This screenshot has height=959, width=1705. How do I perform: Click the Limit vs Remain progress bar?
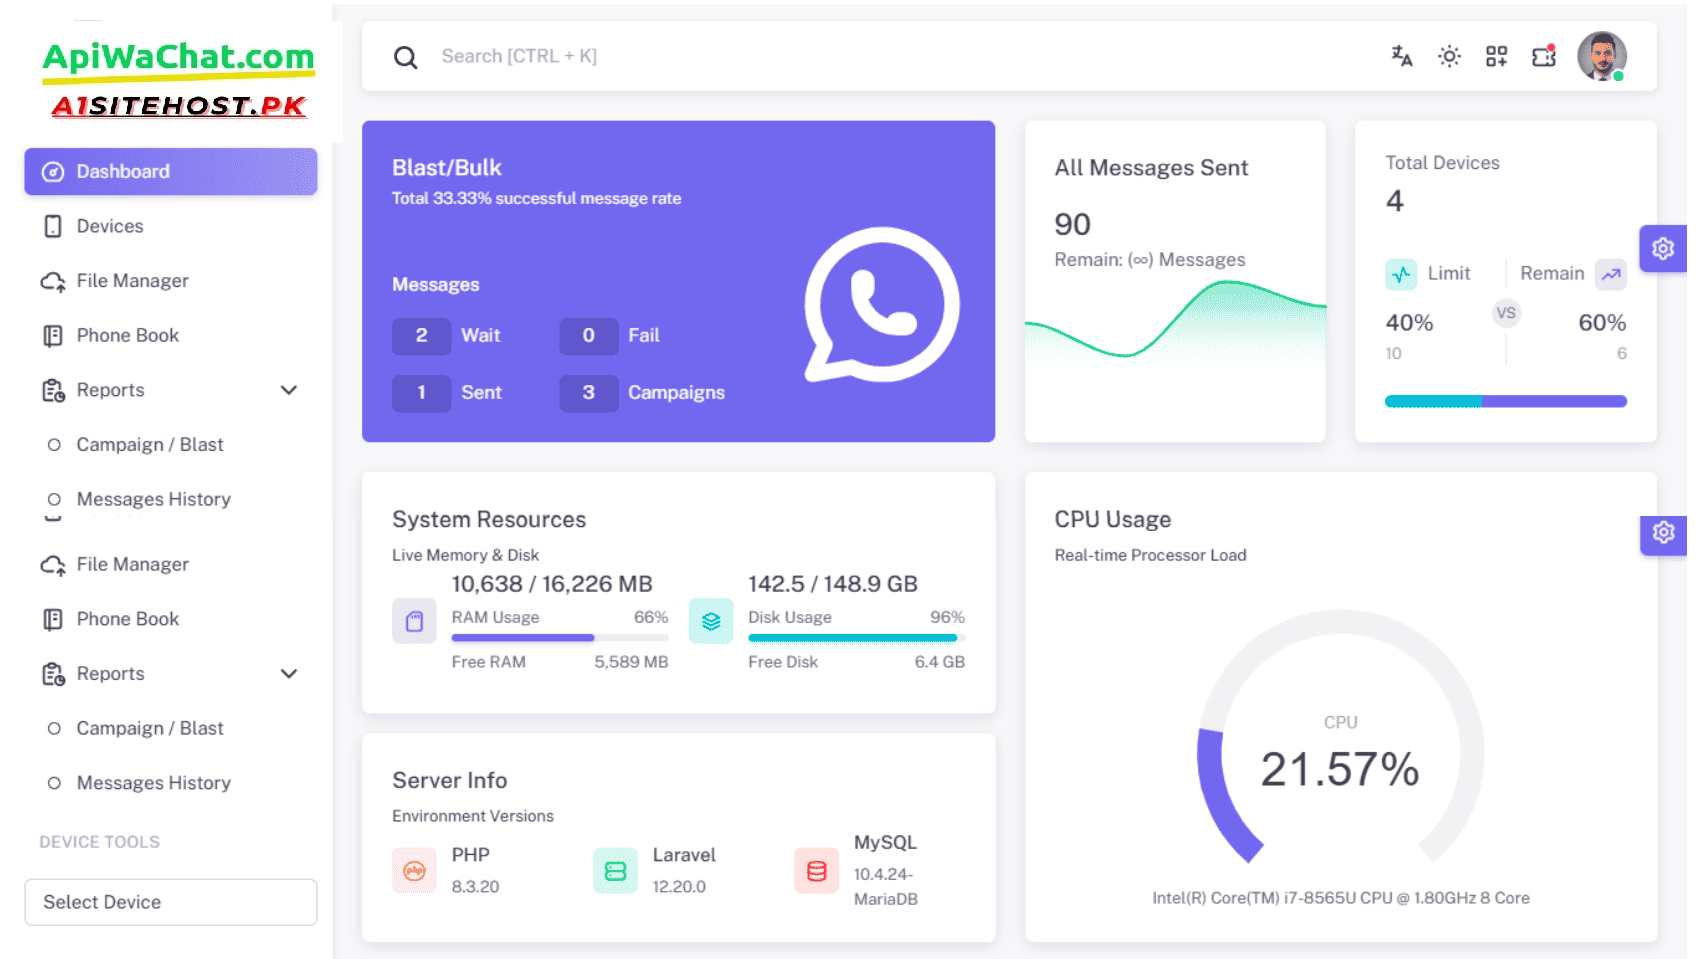[1505, 400]
